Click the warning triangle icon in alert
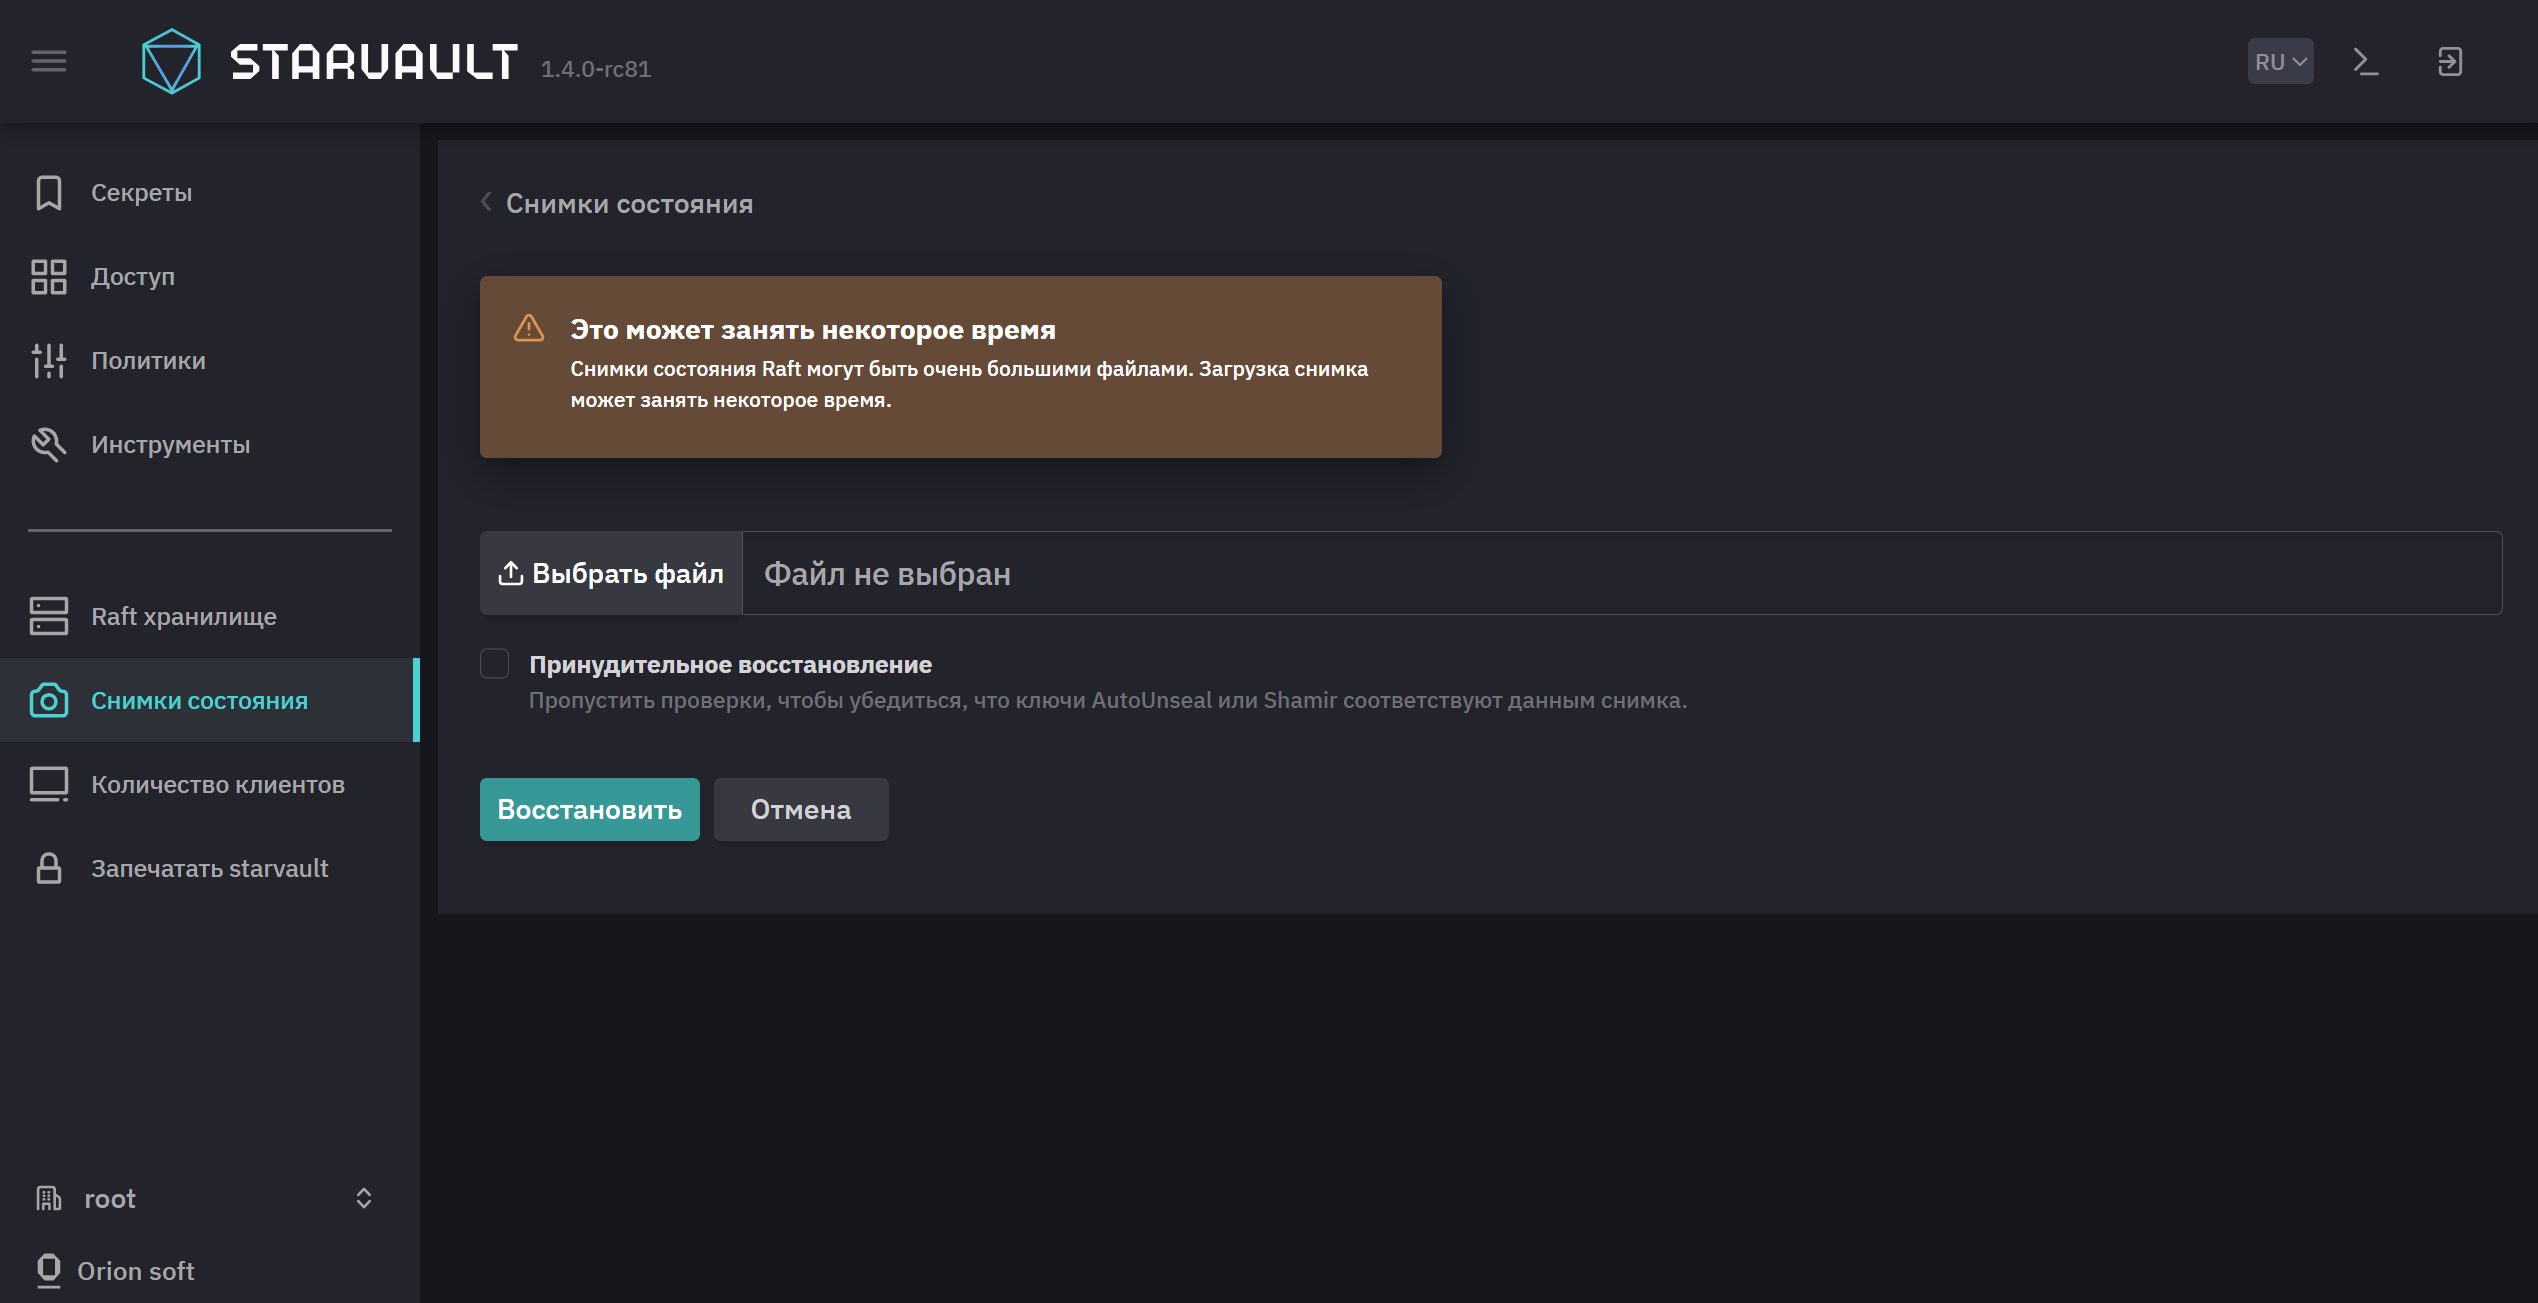2538x1303 pixels. [x=529, y=329]
